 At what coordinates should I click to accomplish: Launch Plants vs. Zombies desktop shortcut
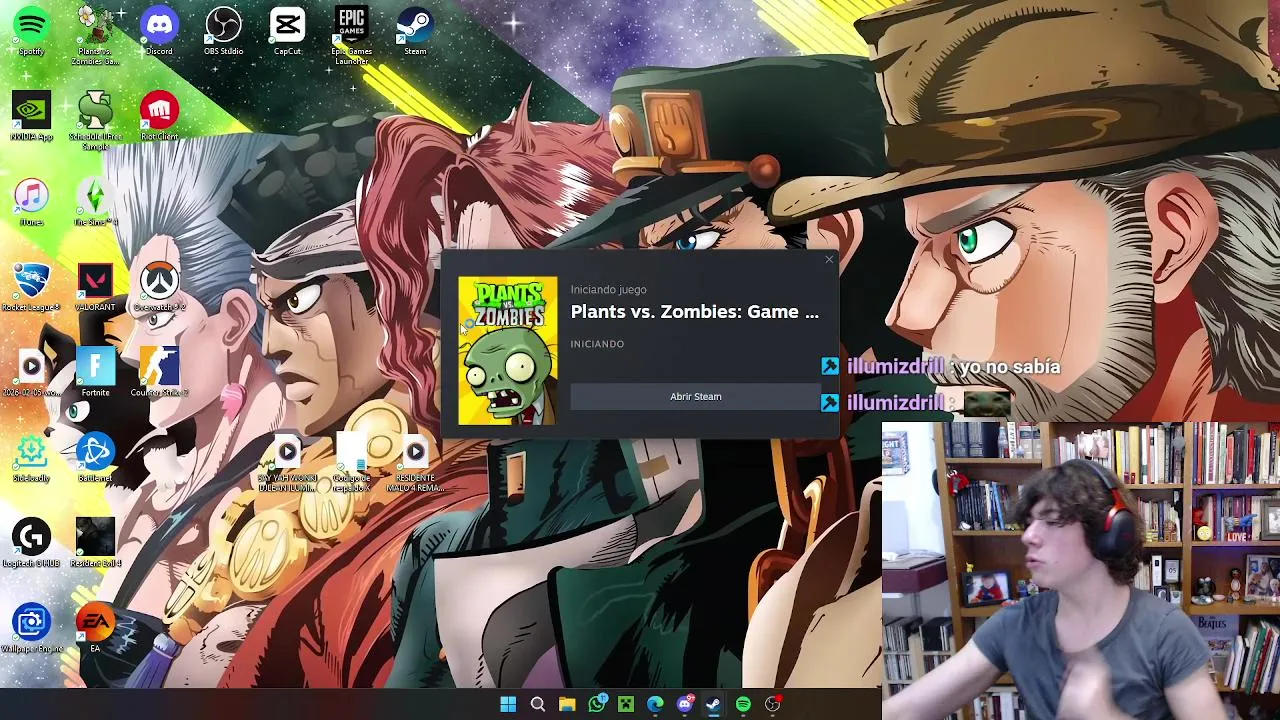(x=95, y=36)
